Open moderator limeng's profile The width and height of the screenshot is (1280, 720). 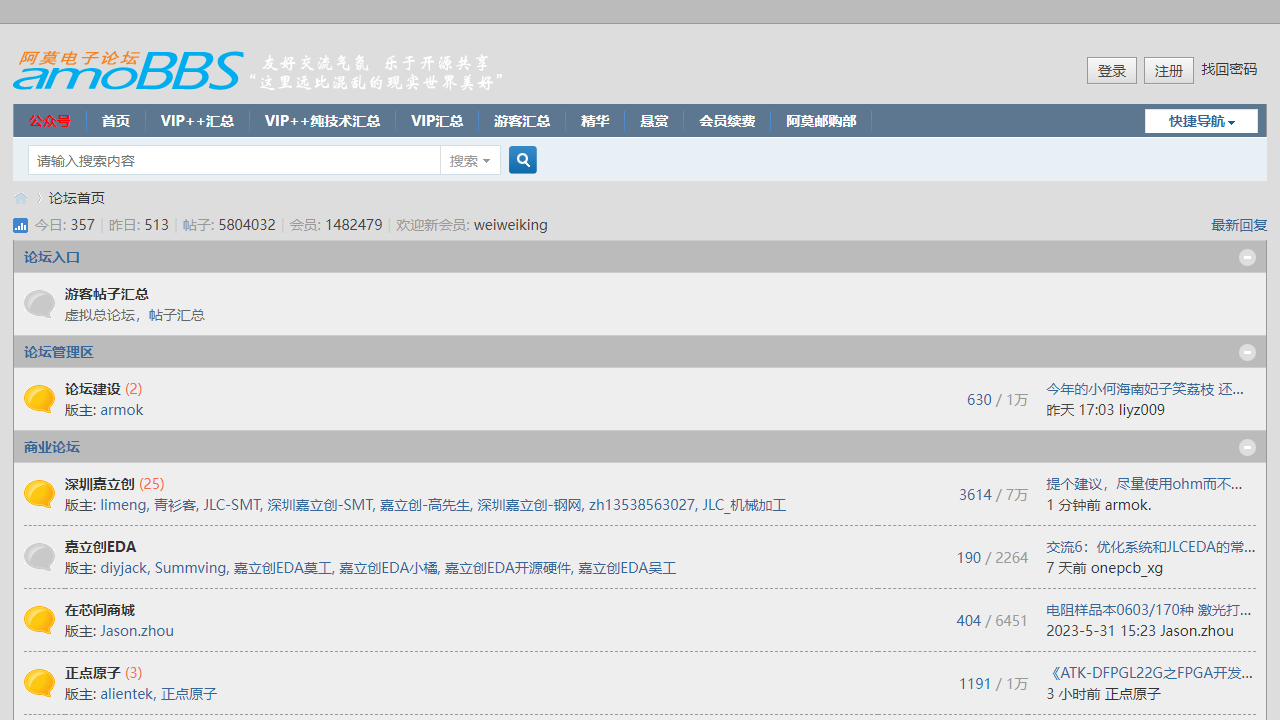click(123, 505)
